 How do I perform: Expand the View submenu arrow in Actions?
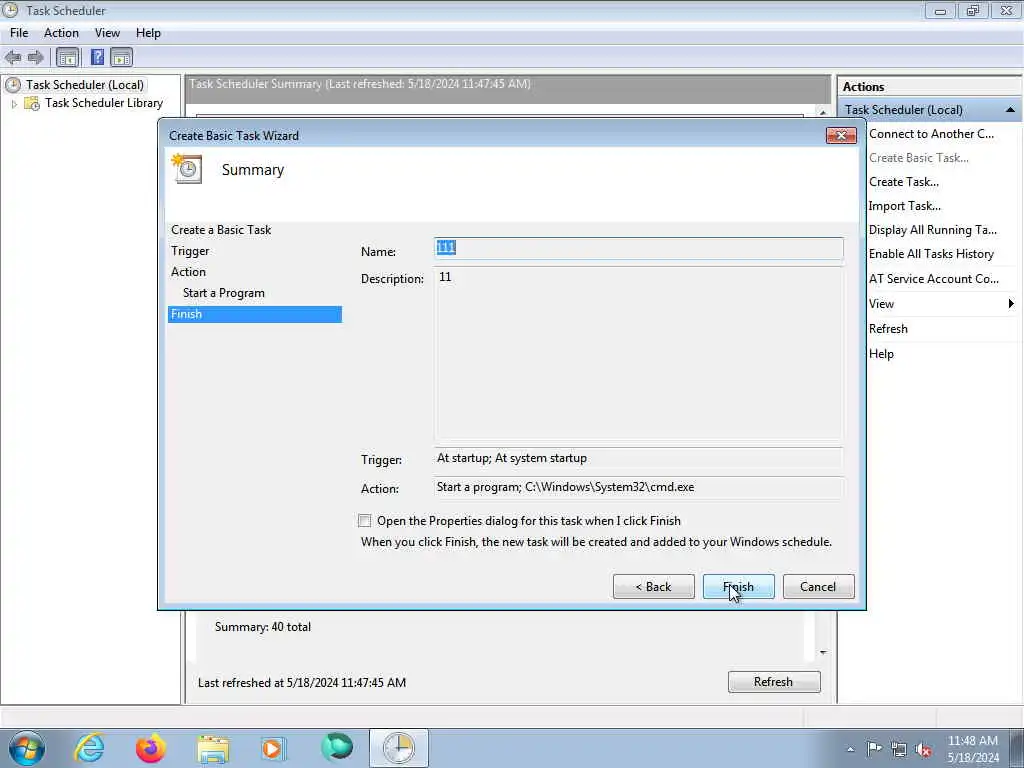tap(1010, 303)
